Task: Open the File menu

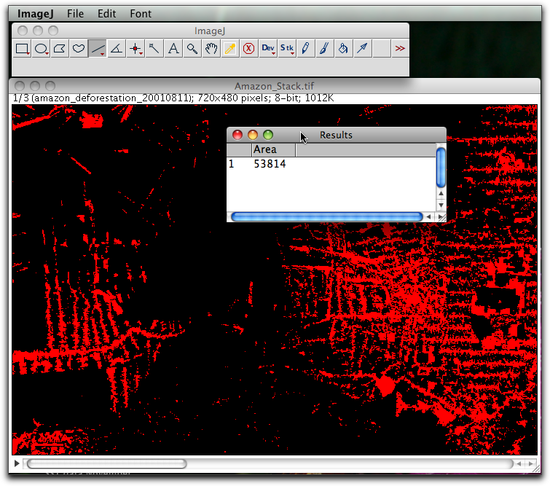Action: click(x=75, y=14)
